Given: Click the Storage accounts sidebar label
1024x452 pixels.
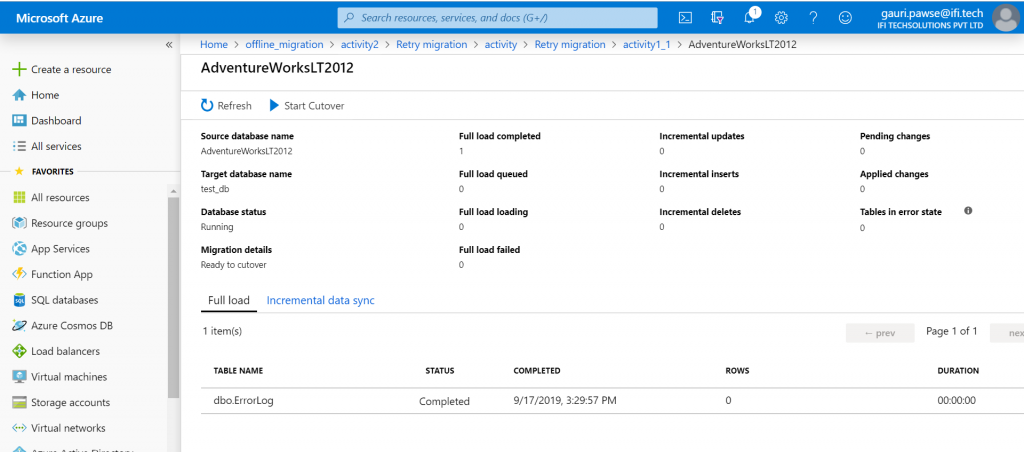Looking at the screenshot, I should click(x=71, y=402).
